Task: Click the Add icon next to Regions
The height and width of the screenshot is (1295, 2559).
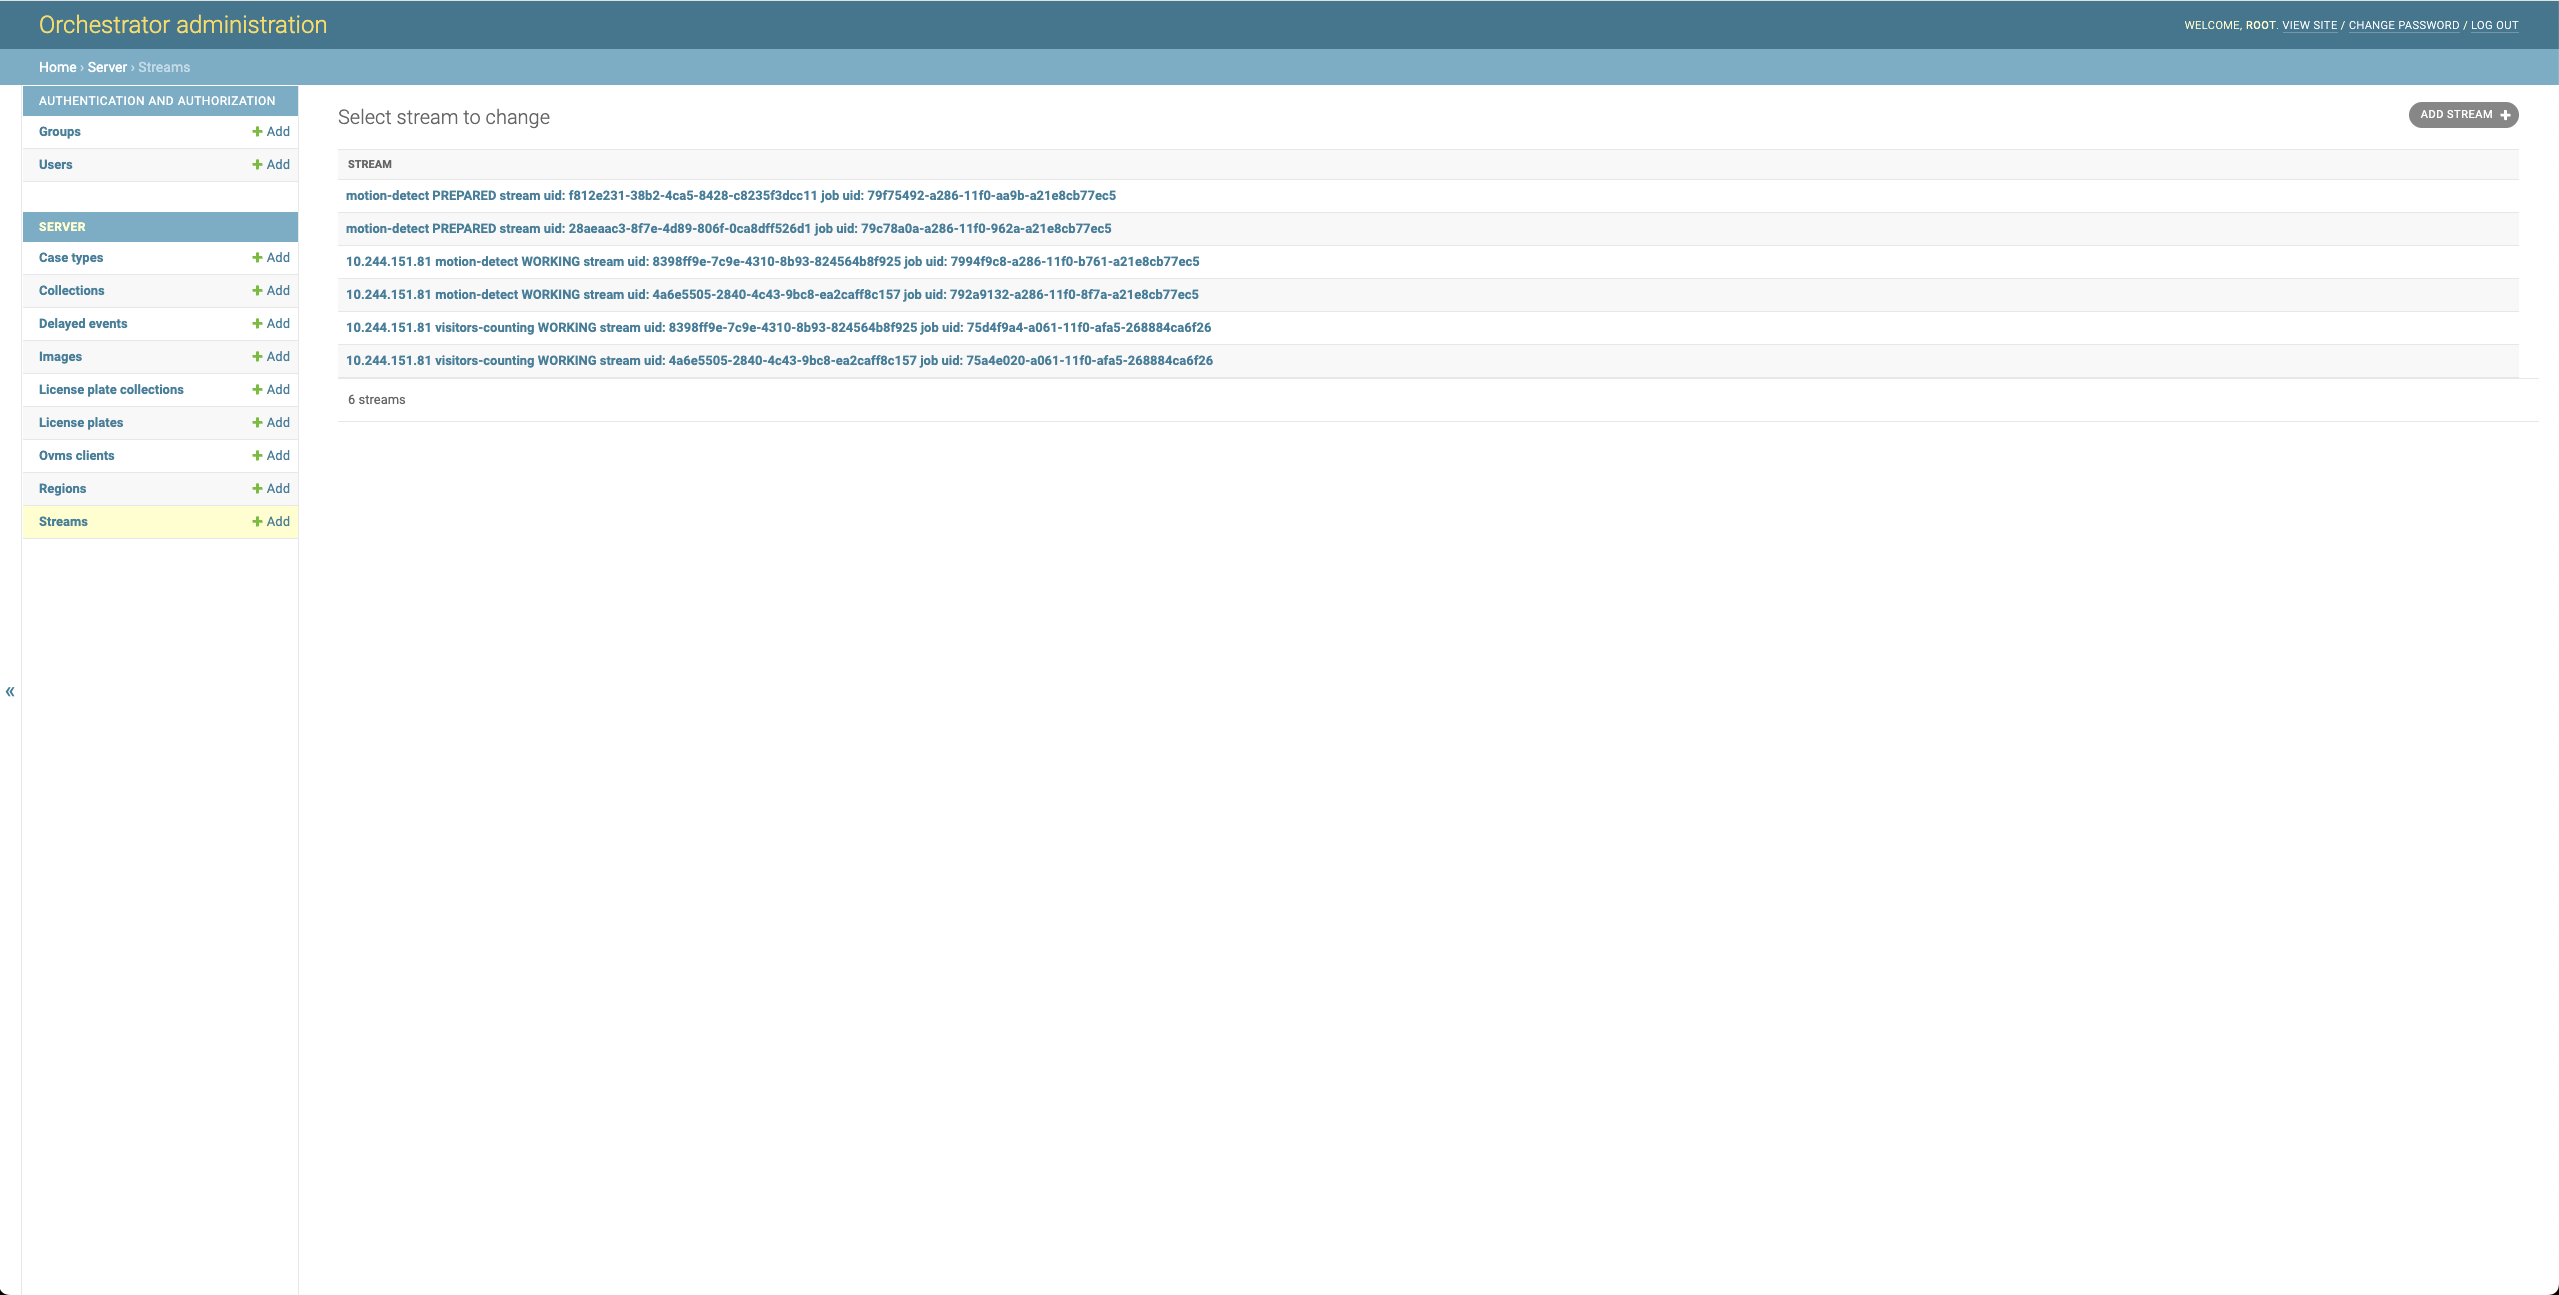Action: (x=270, y=488)
